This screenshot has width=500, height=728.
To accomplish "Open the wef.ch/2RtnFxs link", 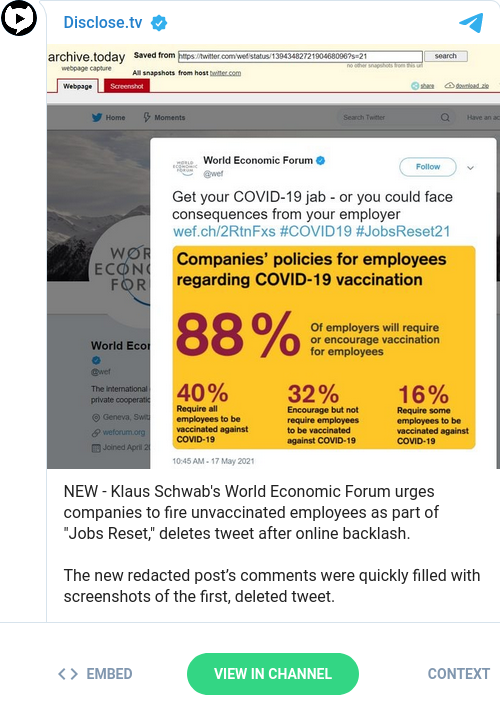I will [224, 231].
